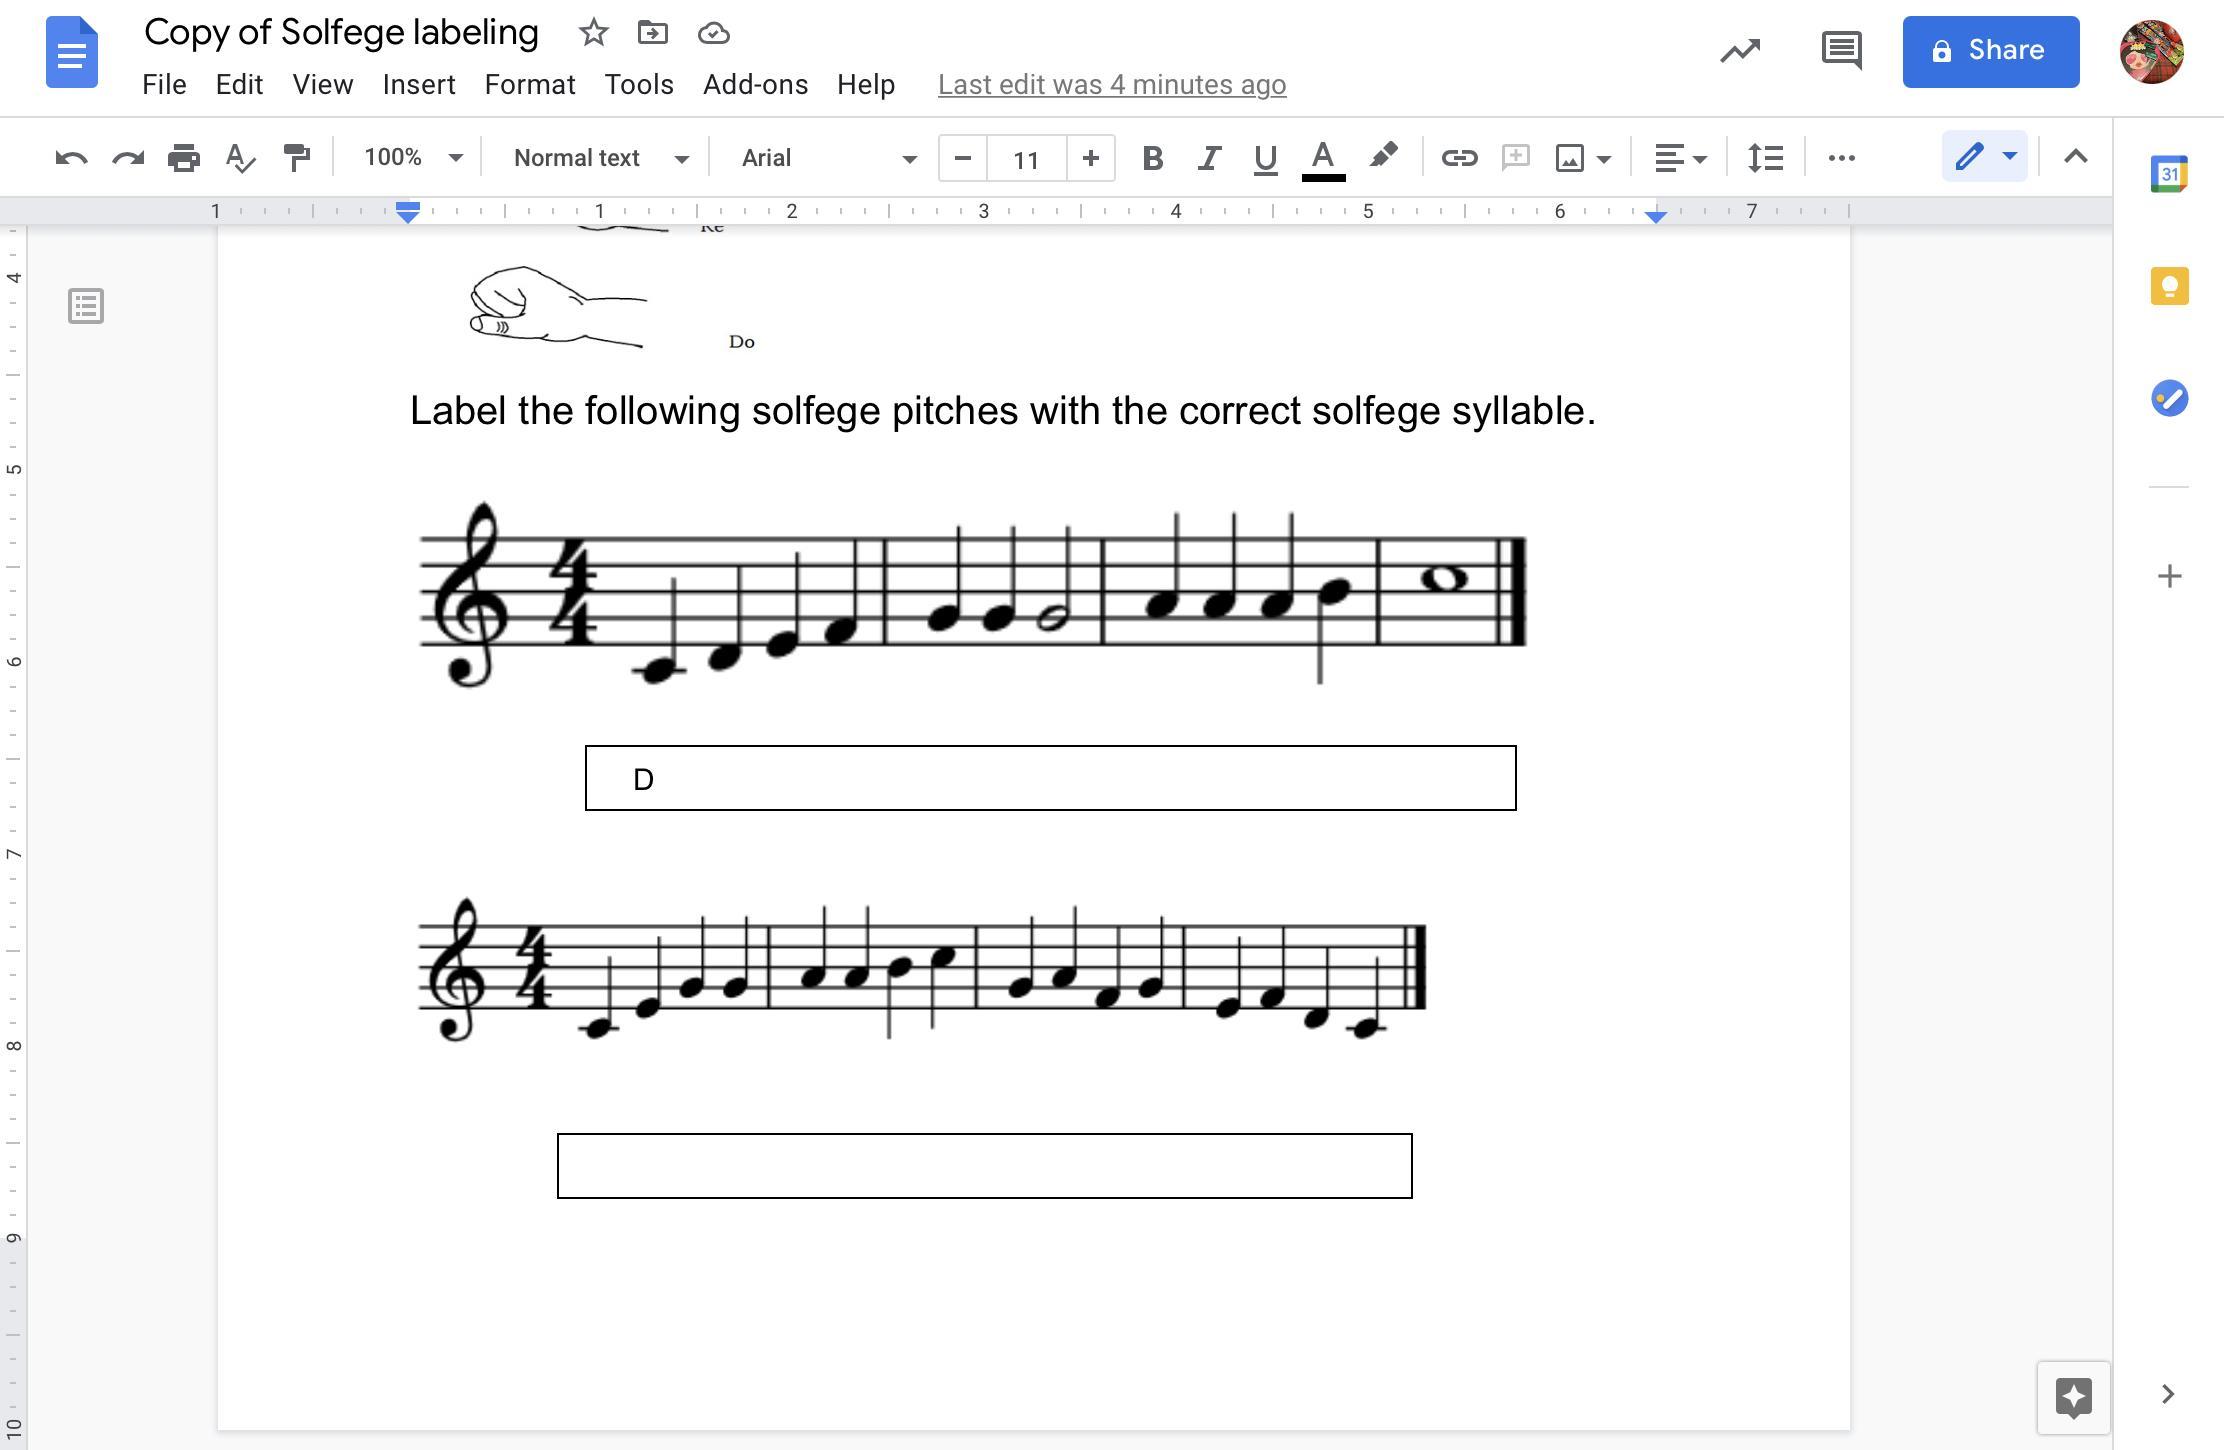Expand the Normal text styles dropdown
Image resolution: width=2224 pixels, height=1450 pixels.
(600, 158)
